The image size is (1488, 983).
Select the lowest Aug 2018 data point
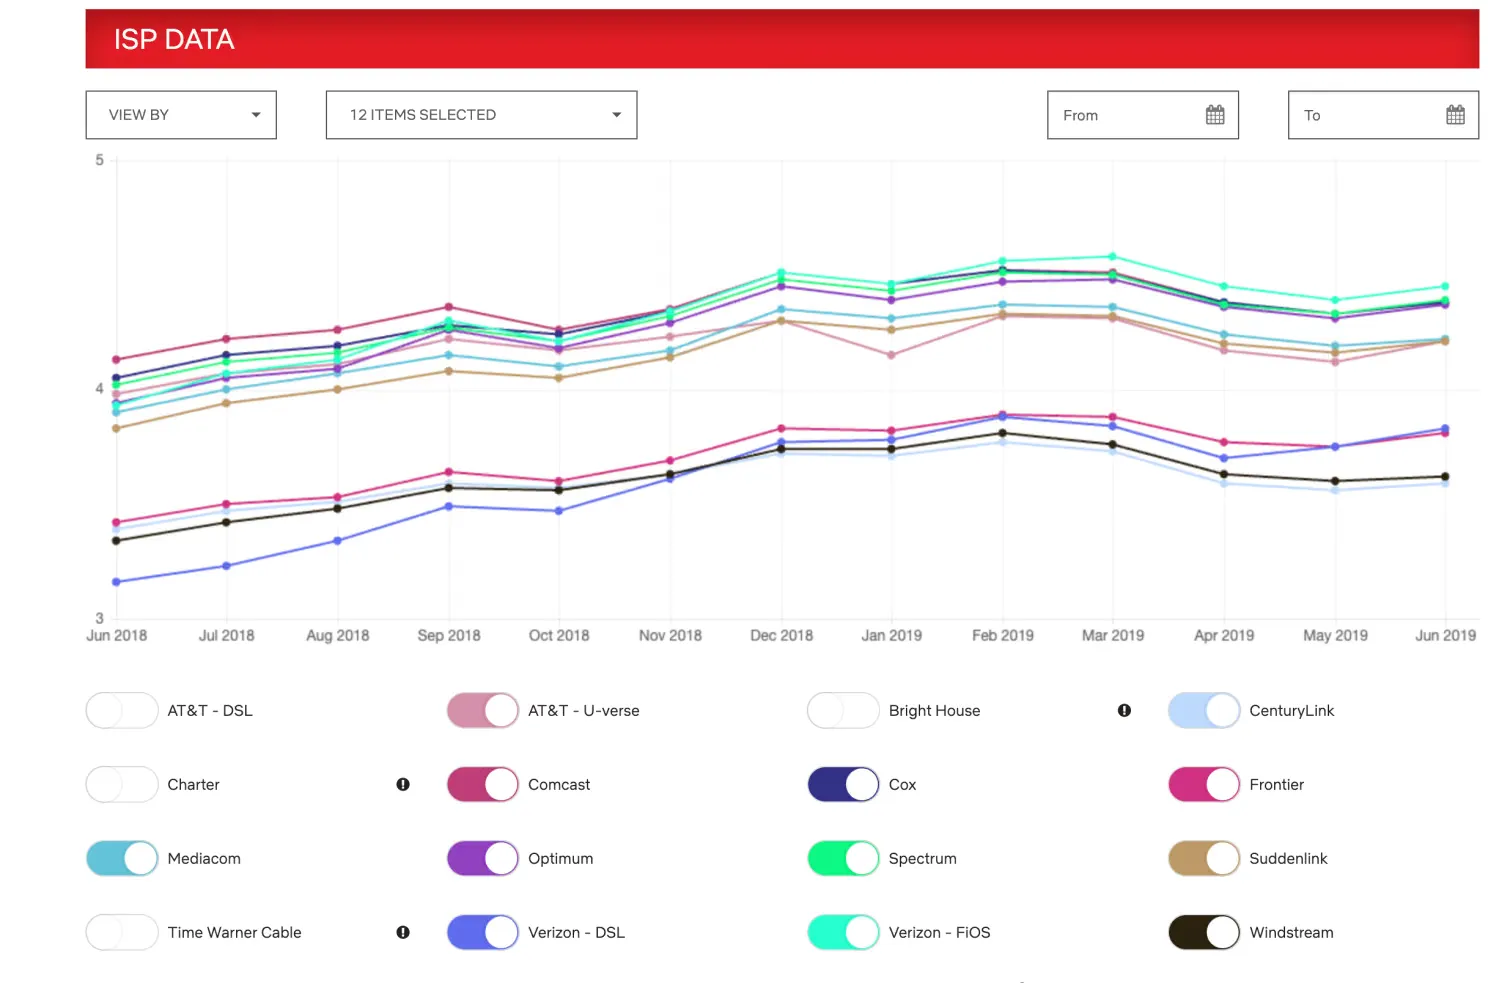tap(338, 541)
